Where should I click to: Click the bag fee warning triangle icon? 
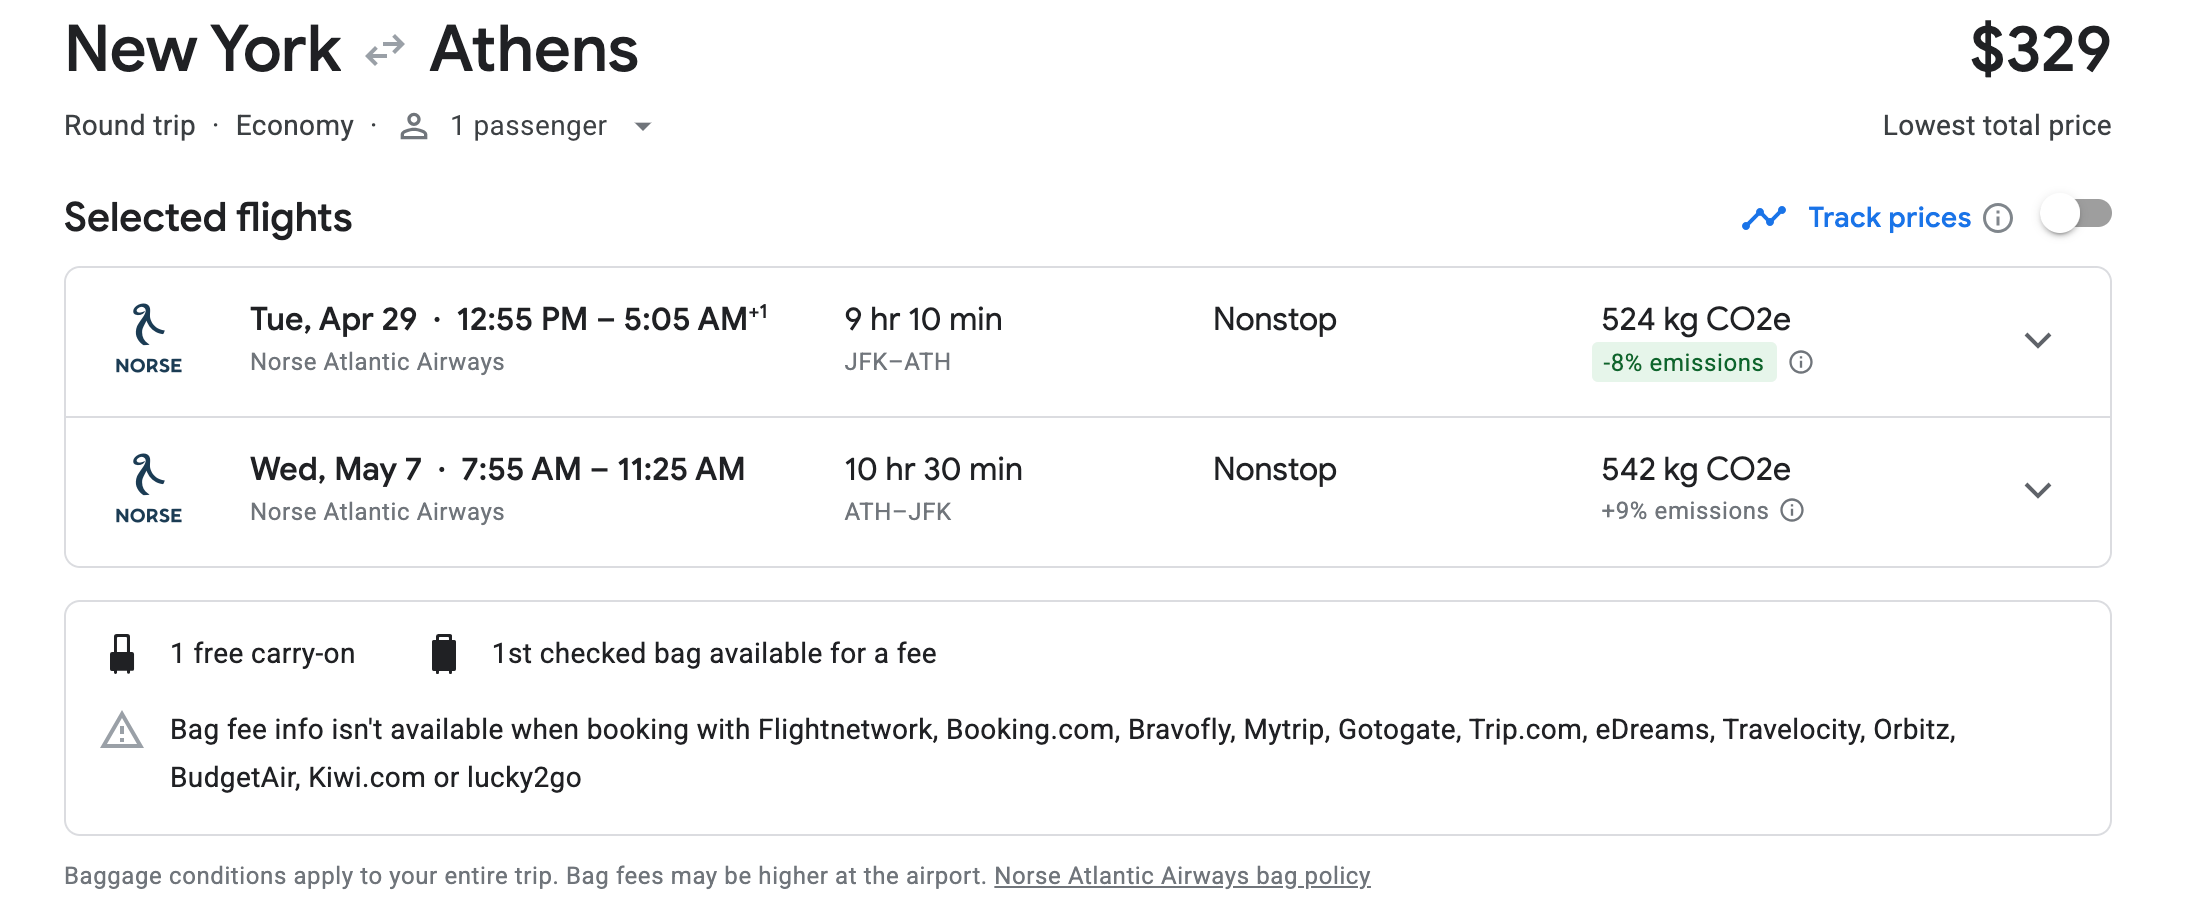coord(122,731)
